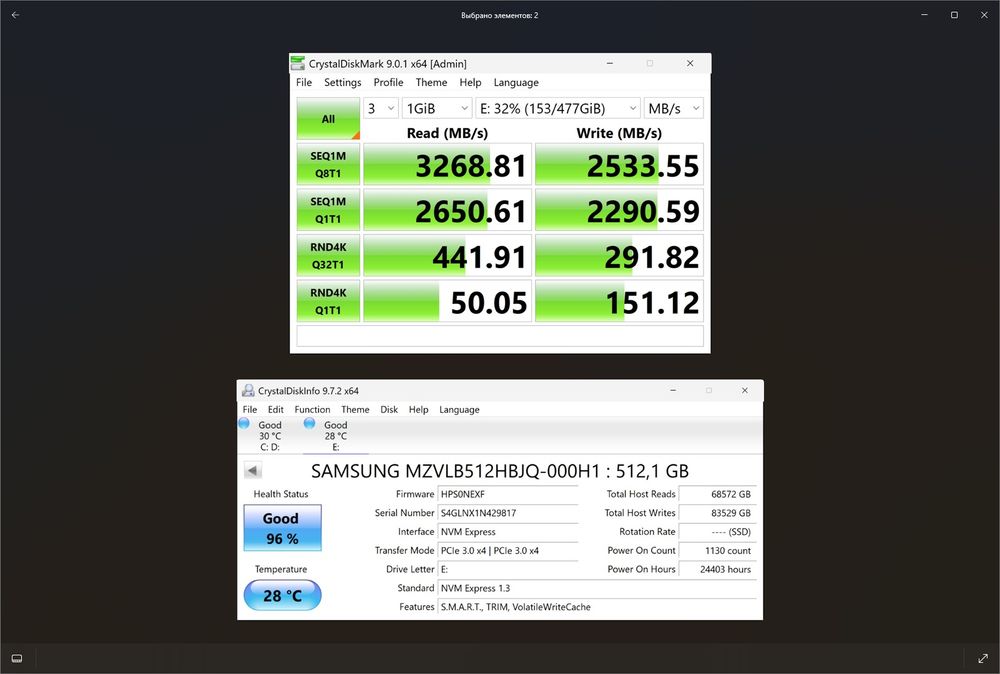Click the CrystalDiskMark title bar app icon
The height and width of the screenshot is (674, 1000).
coord(298,63)
